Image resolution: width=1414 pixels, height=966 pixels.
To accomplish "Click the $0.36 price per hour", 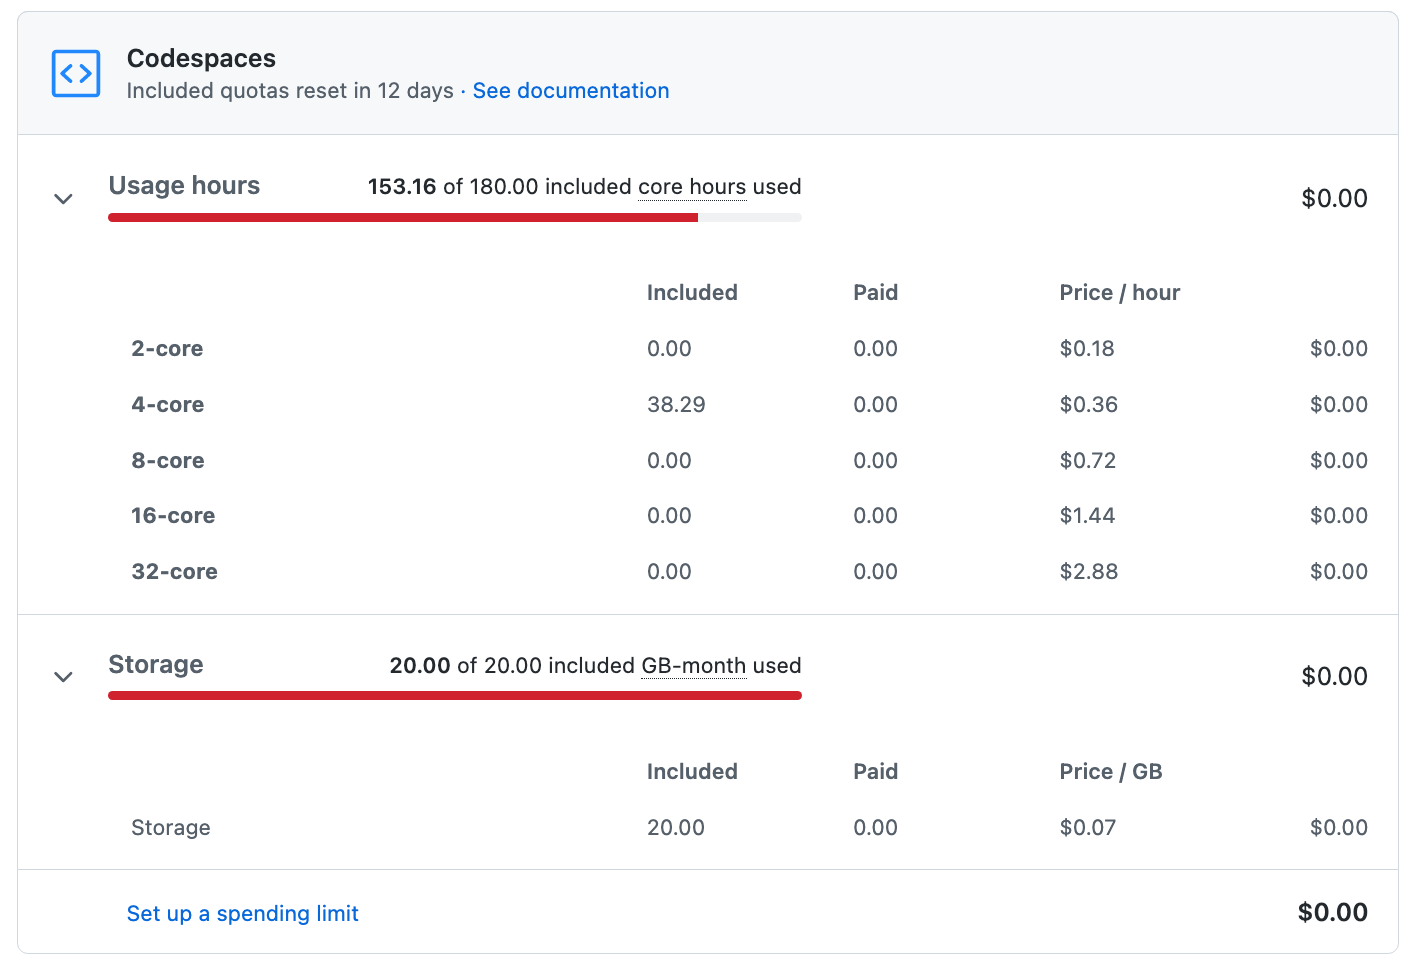I will 1089,405.
